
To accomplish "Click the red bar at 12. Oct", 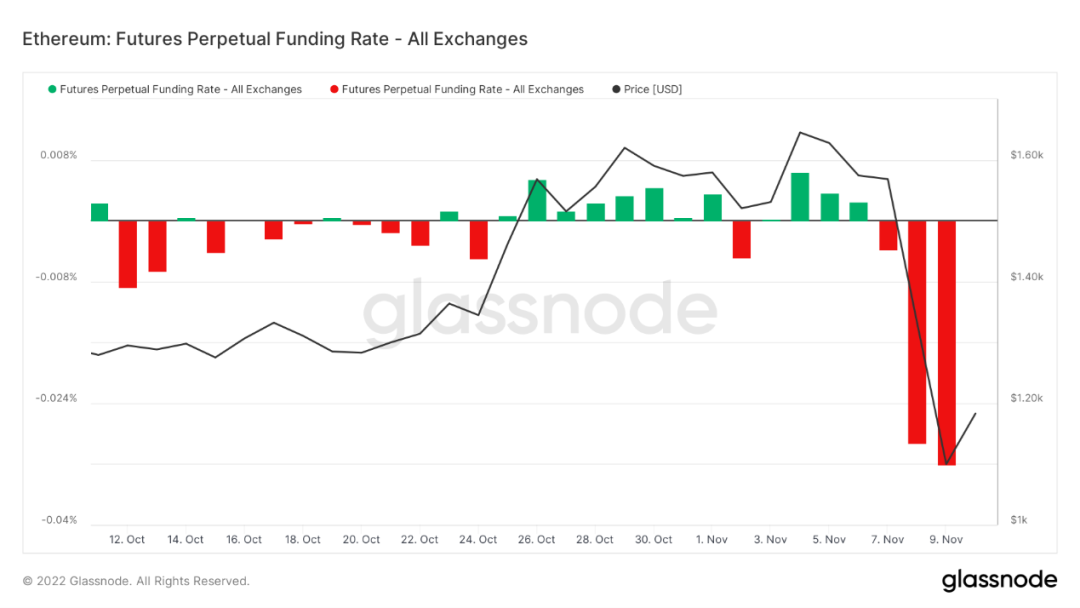I will click(128, 254).
